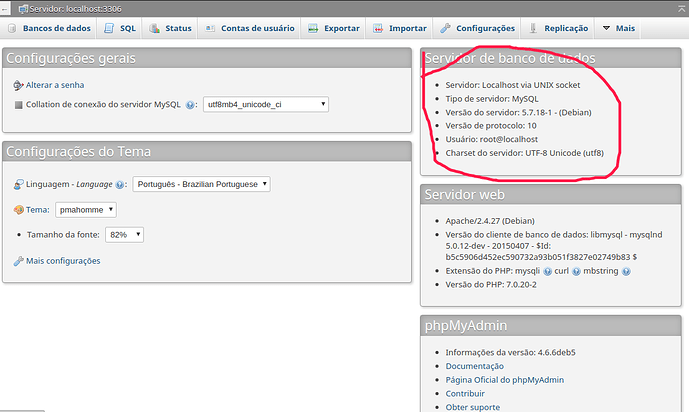The height and width of the screenshot is (412, 689).
Task: Click the page-top collapse icon at the top-right corner
Action: click(x=682, y=8)
